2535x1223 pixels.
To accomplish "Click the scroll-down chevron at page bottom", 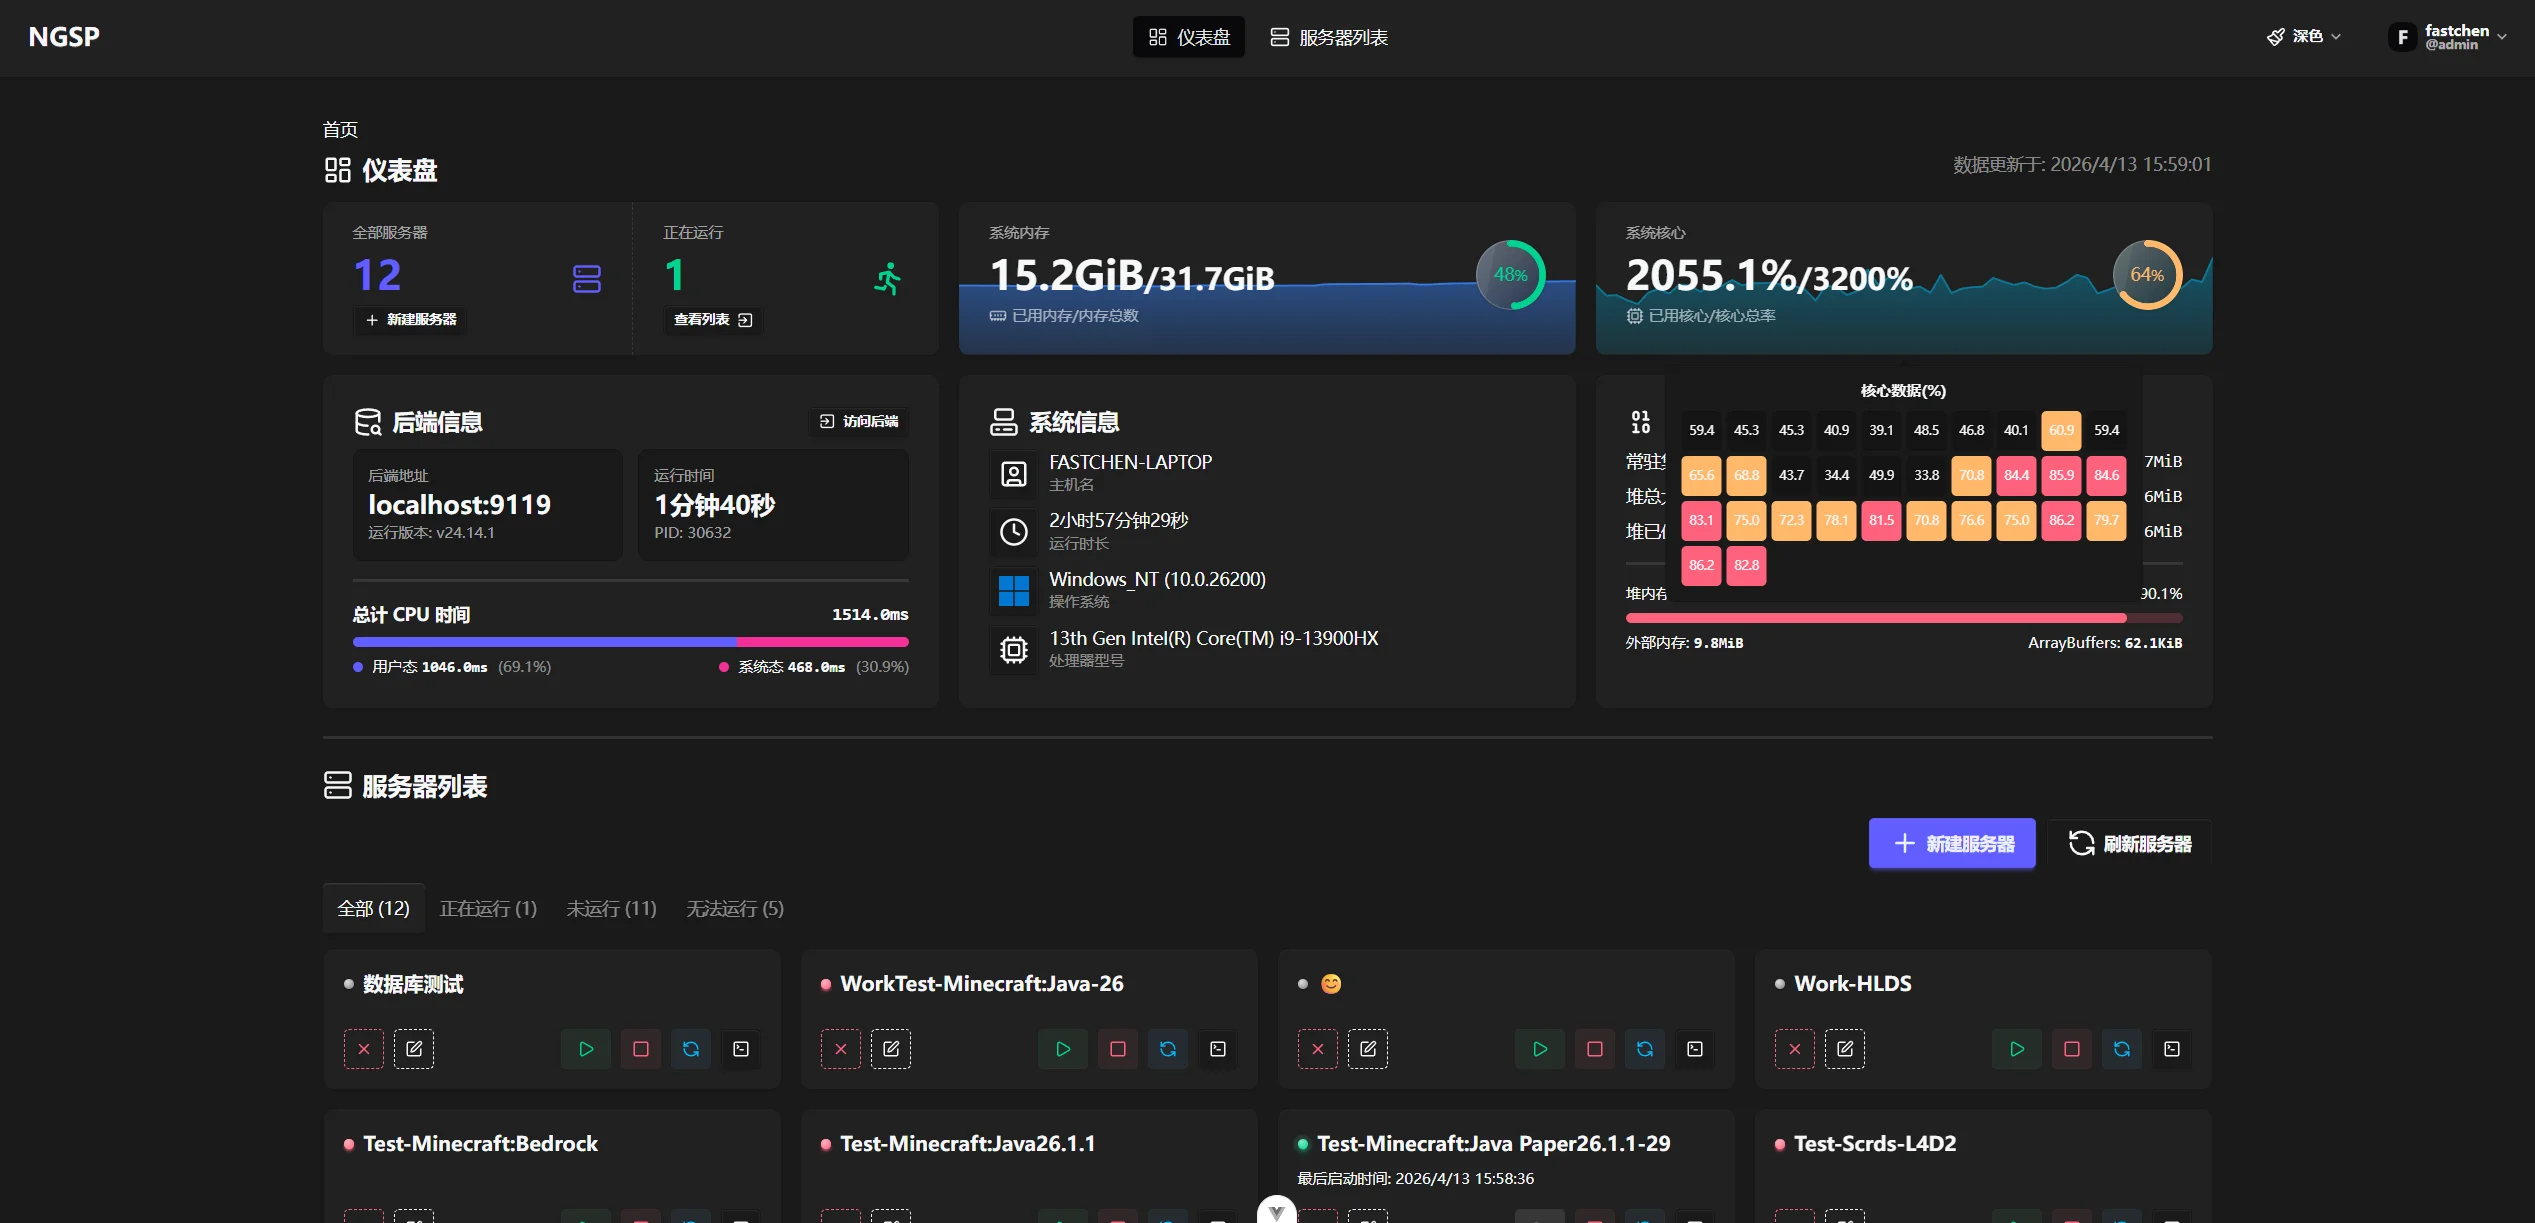I will (1276, 1212).
